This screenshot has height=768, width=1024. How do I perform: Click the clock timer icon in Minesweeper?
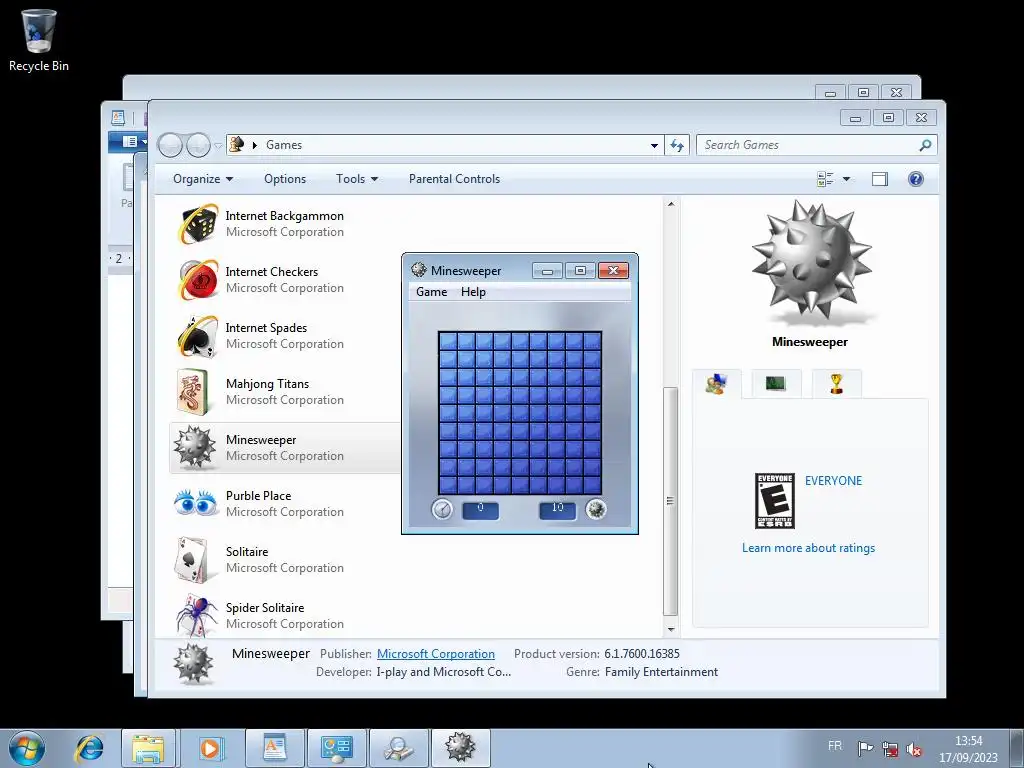(442, 509)
